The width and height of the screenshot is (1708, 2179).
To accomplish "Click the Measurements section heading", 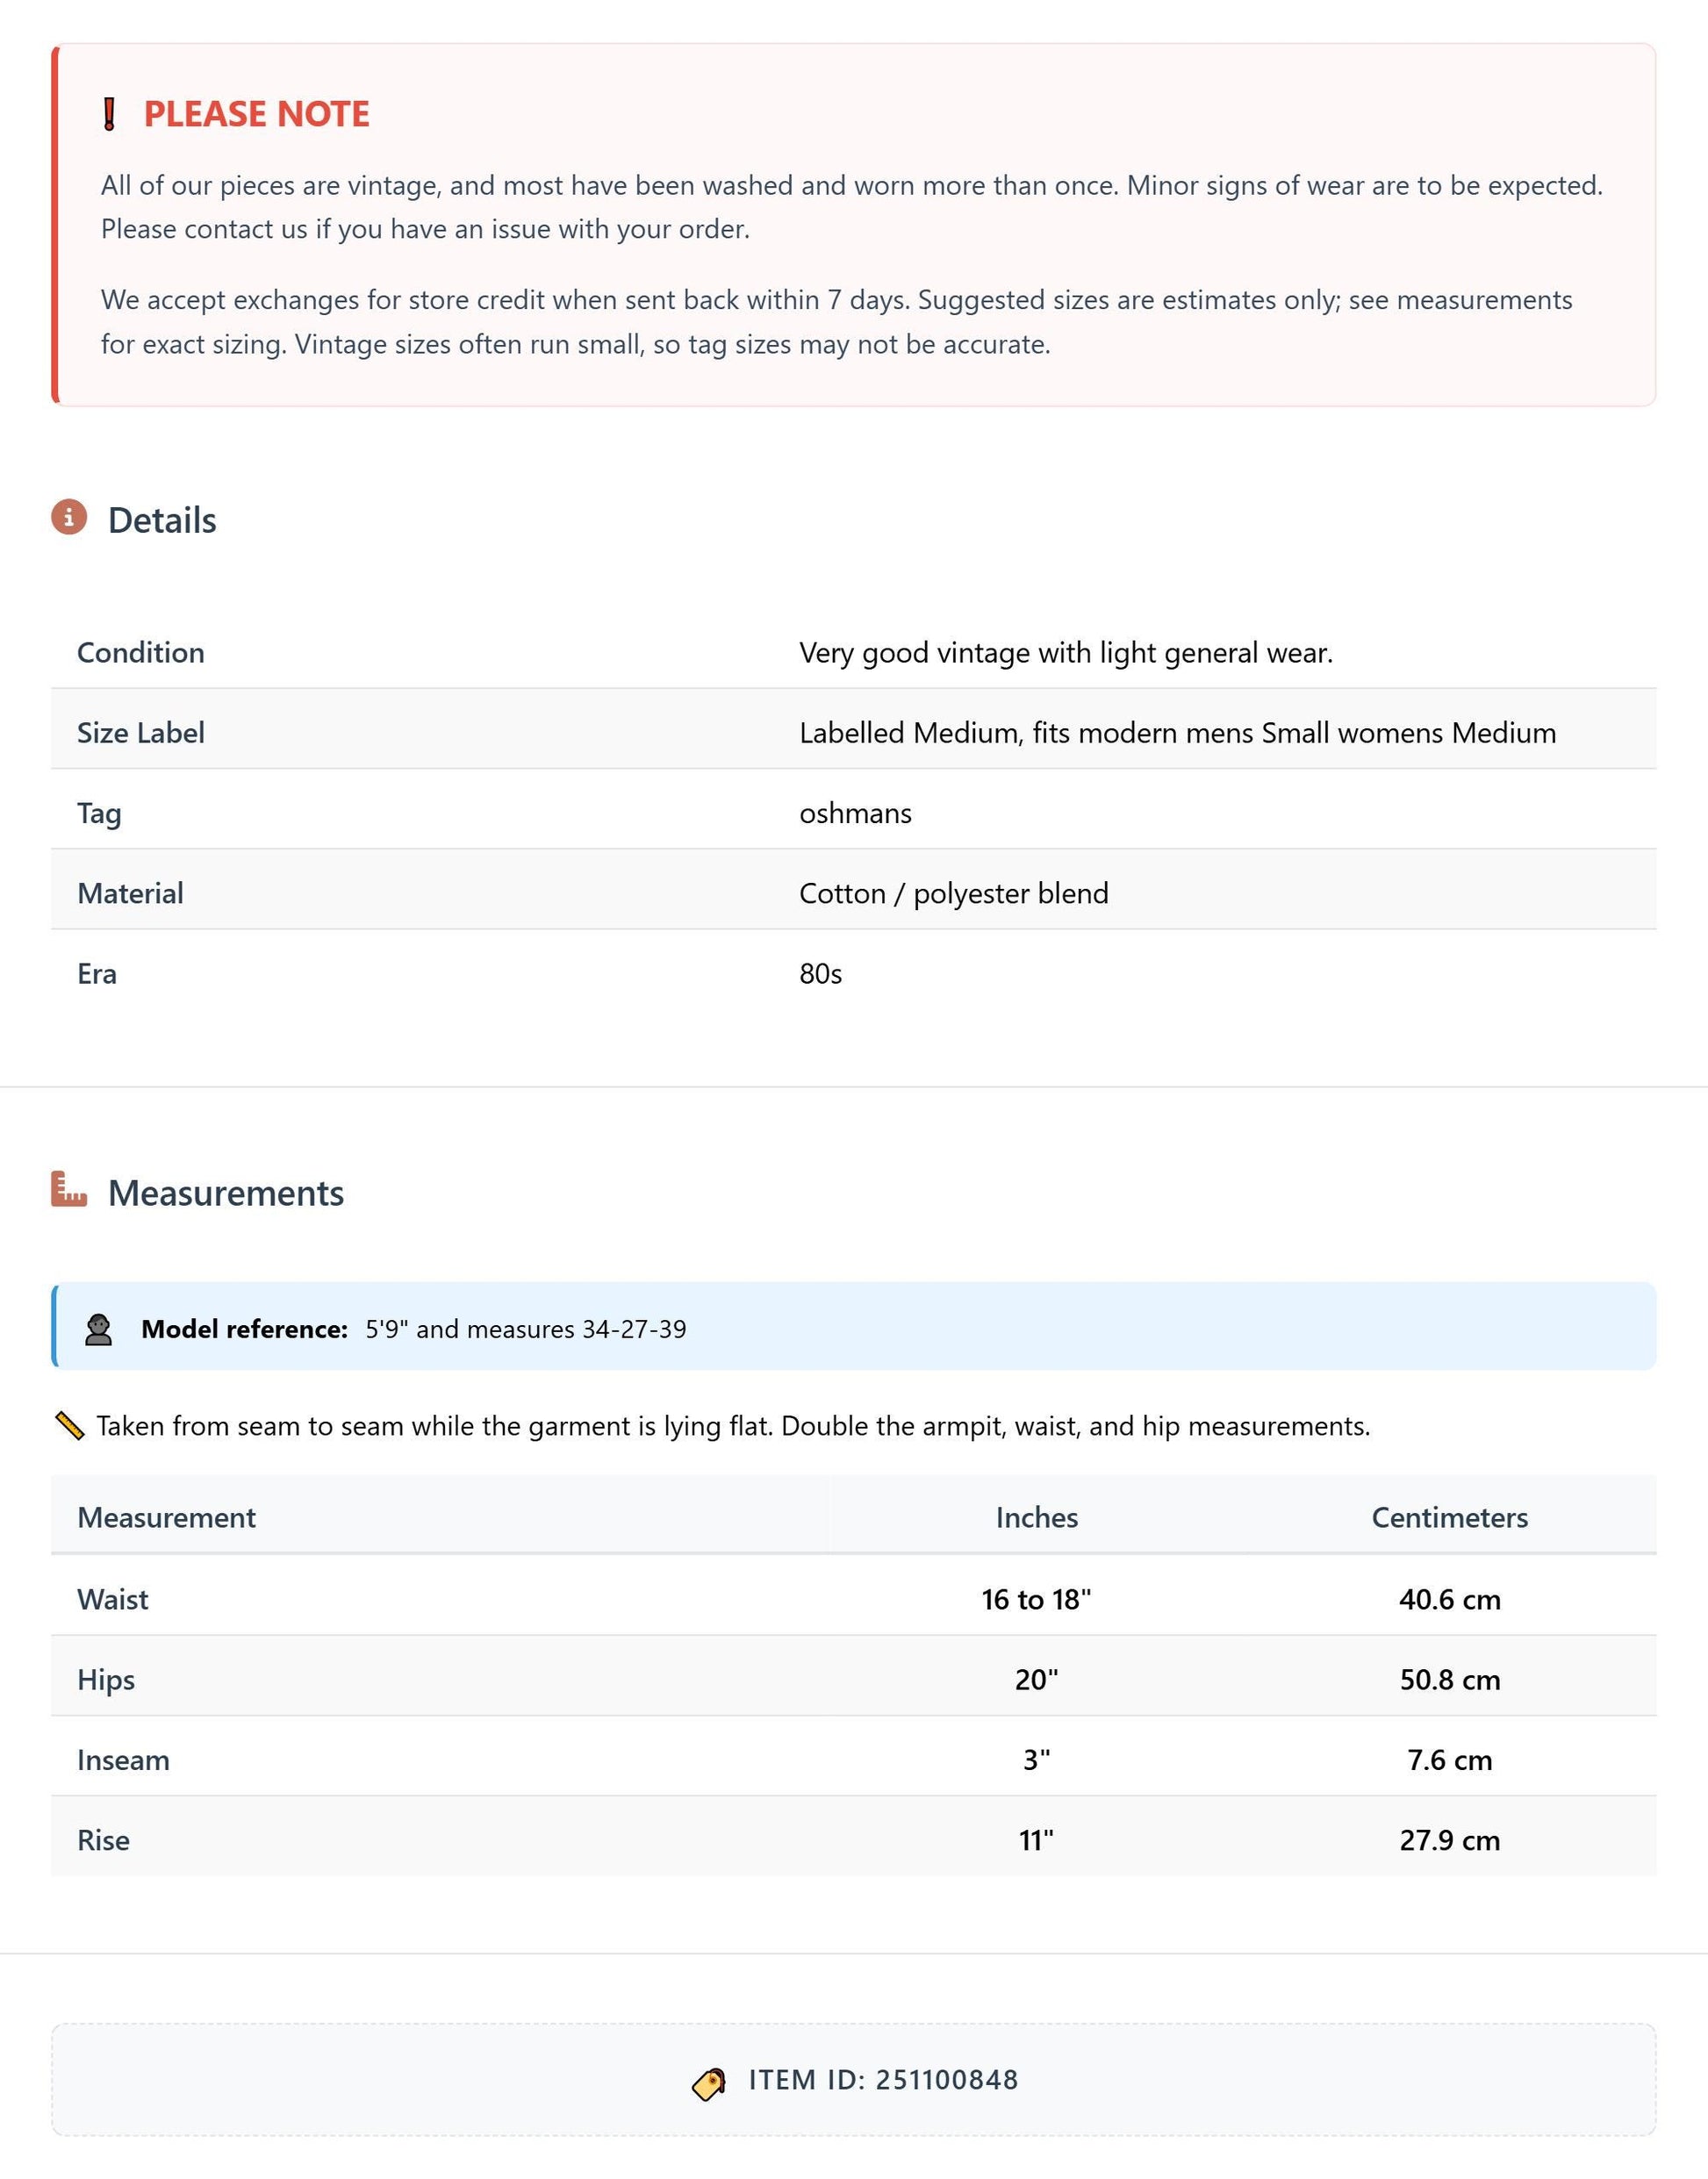I will 226,1193.
